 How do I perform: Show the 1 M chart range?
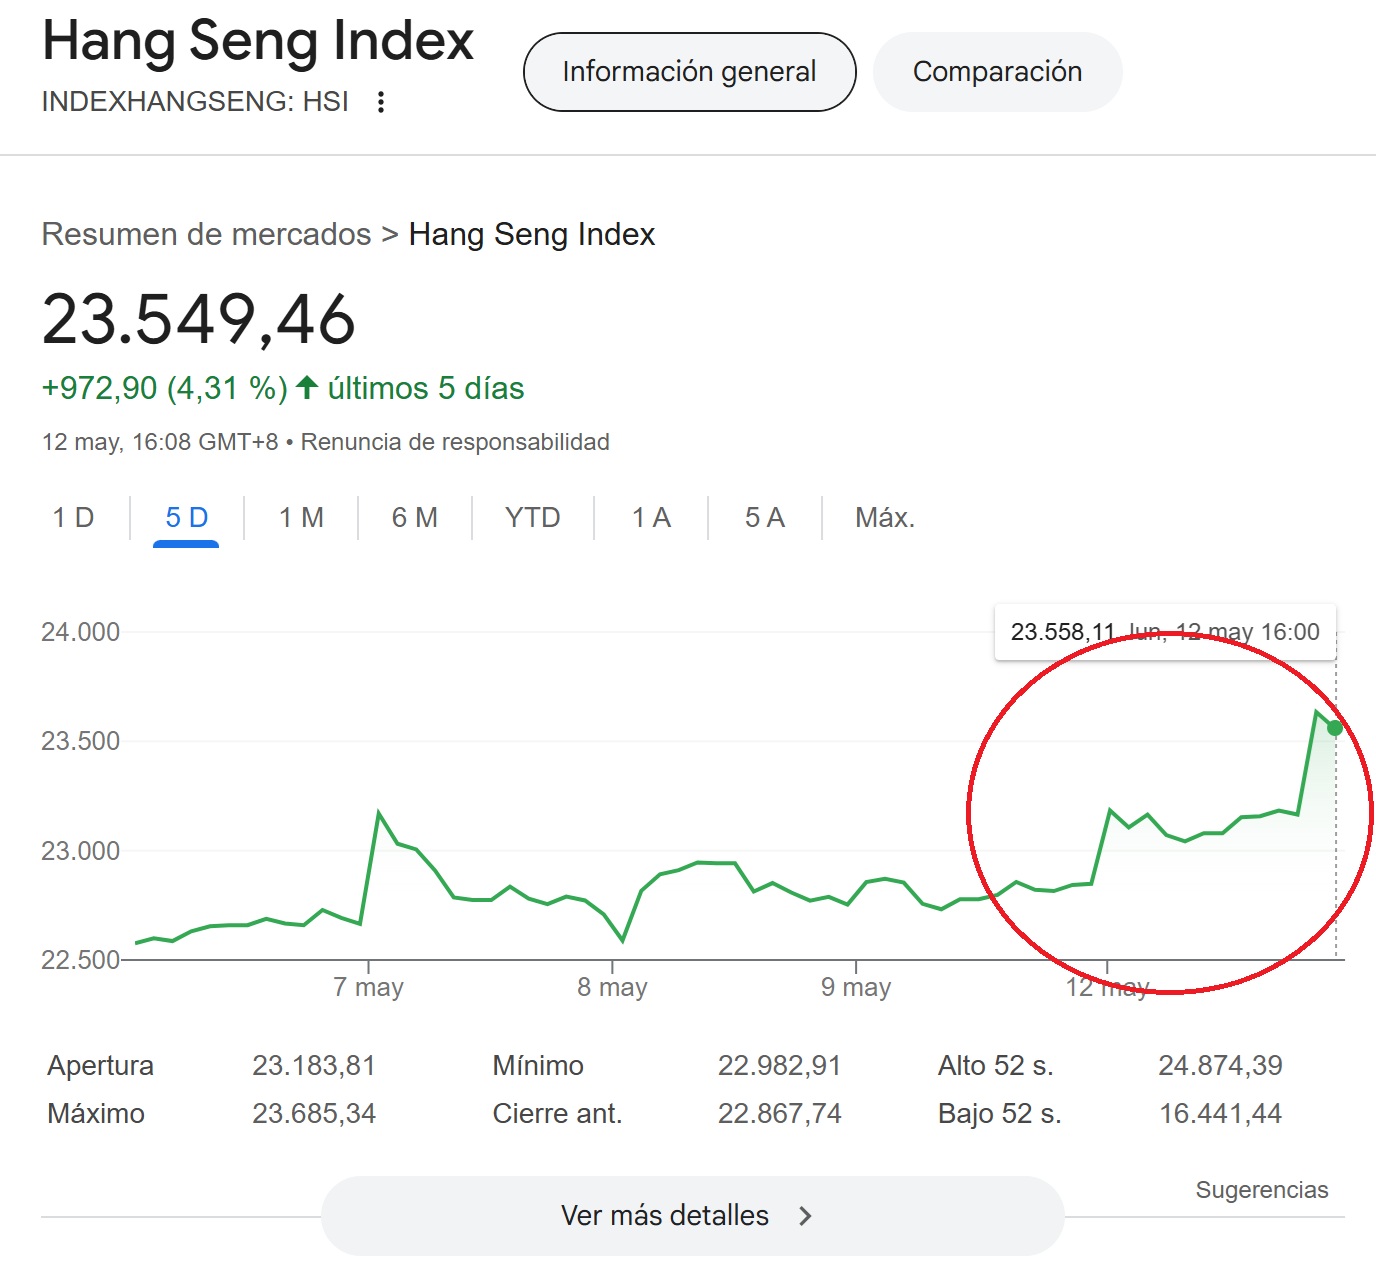coord(301,518)
